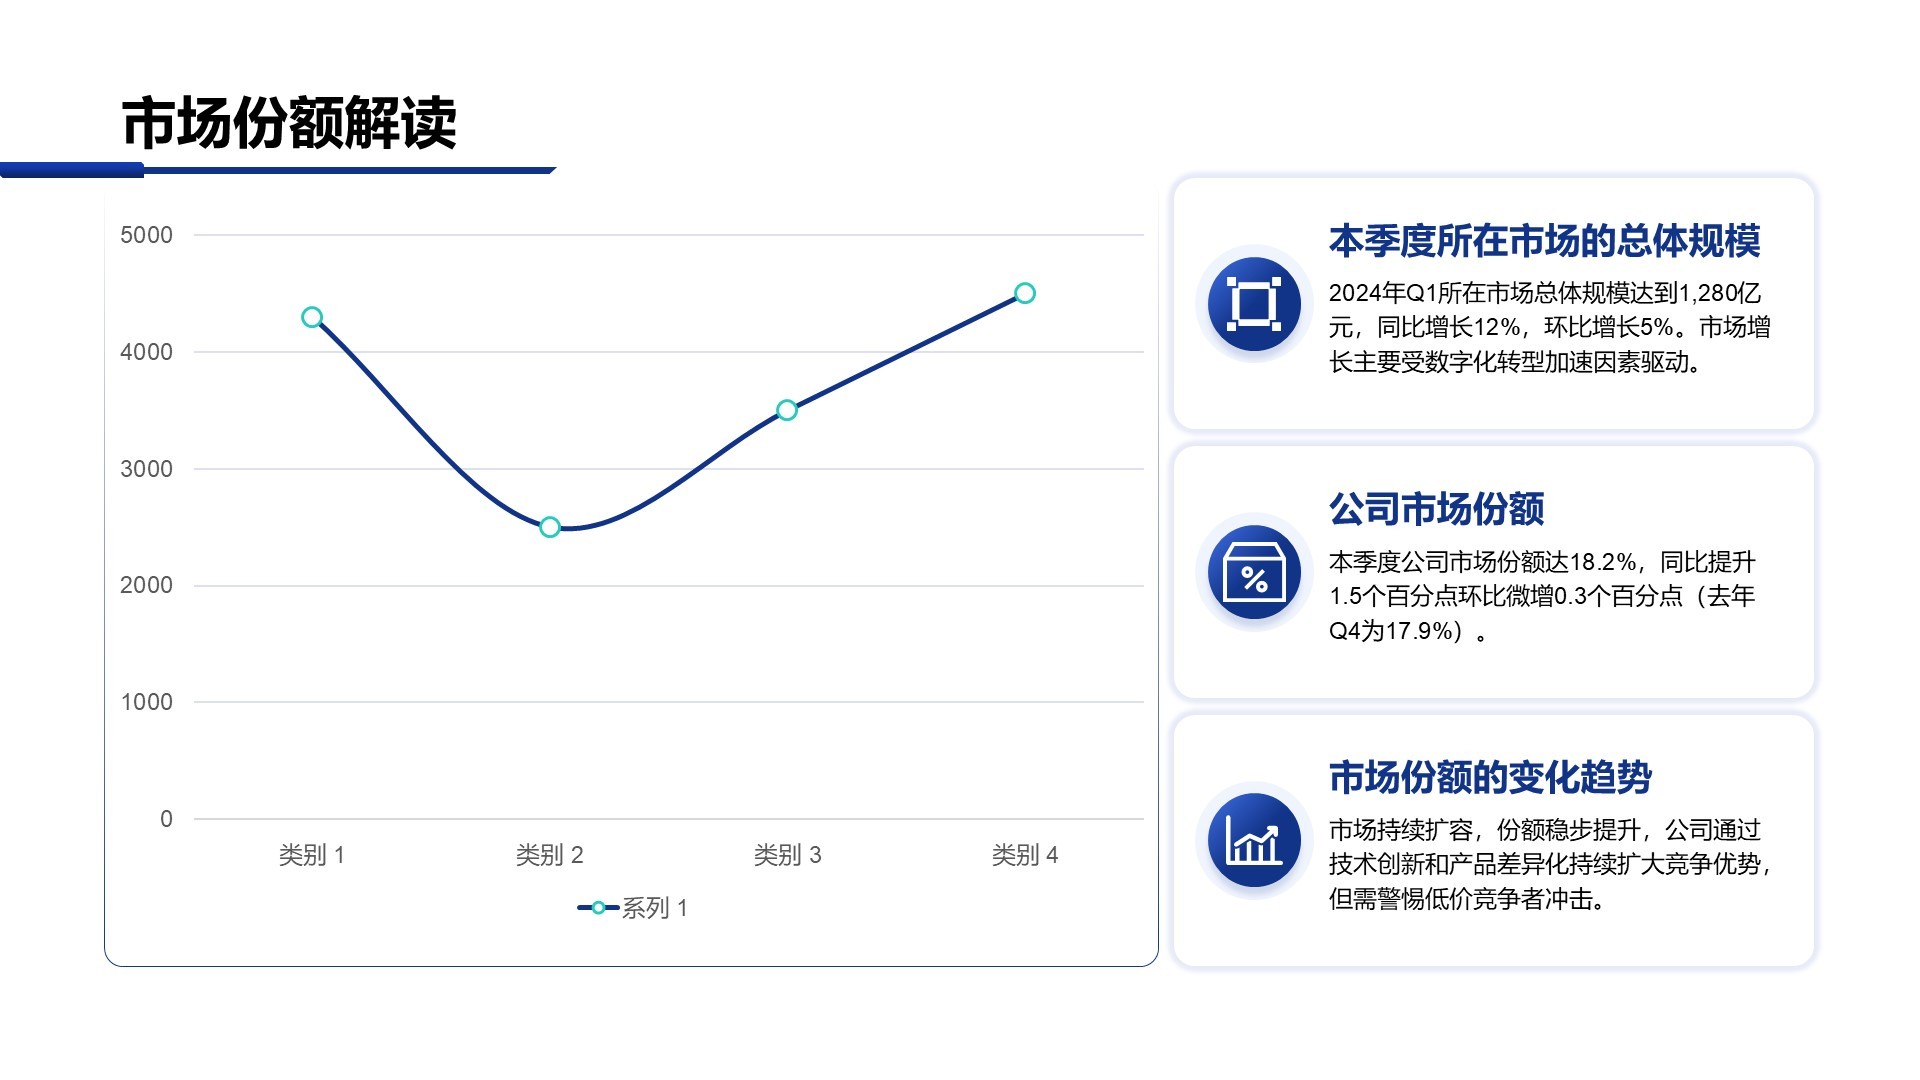Click the 系列 1 legend entry

click(633, 908)
